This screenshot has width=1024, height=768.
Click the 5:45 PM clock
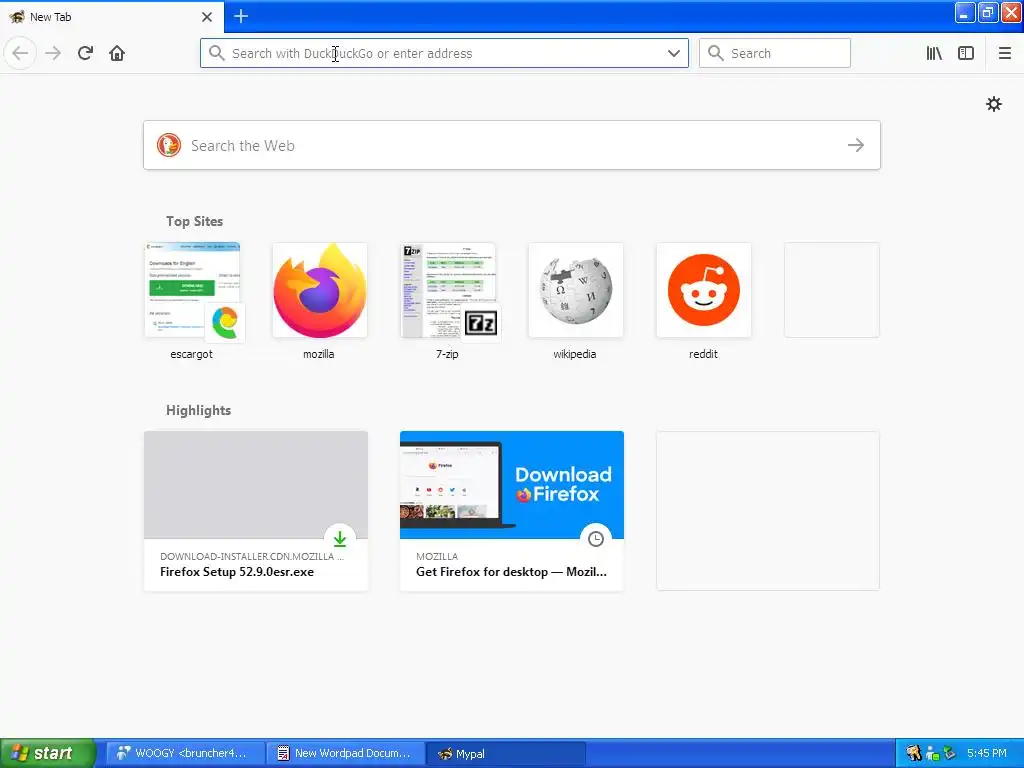987,753
